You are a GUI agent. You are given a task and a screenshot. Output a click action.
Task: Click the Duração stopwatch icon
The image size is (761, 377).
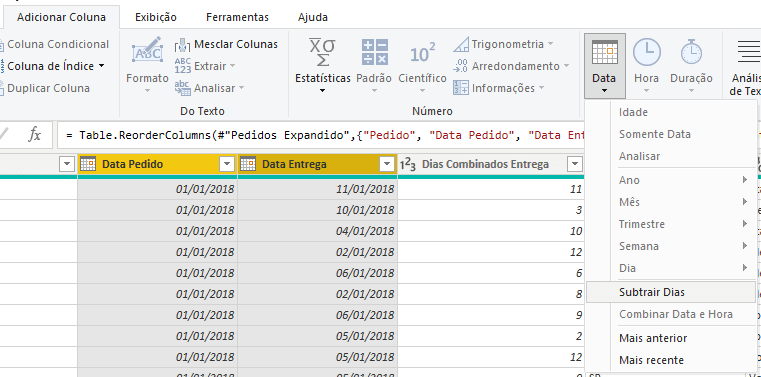pos(691,52)
